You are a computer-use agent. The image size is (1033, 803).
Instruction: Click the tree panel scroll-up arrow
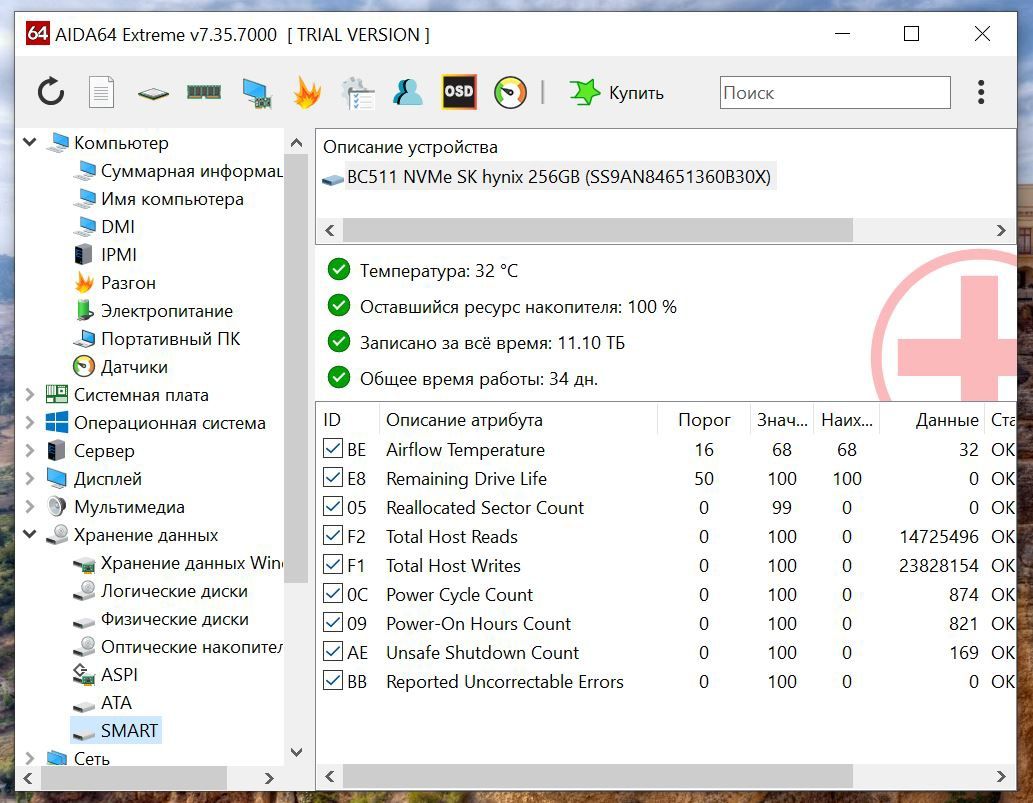coord(296,142)
